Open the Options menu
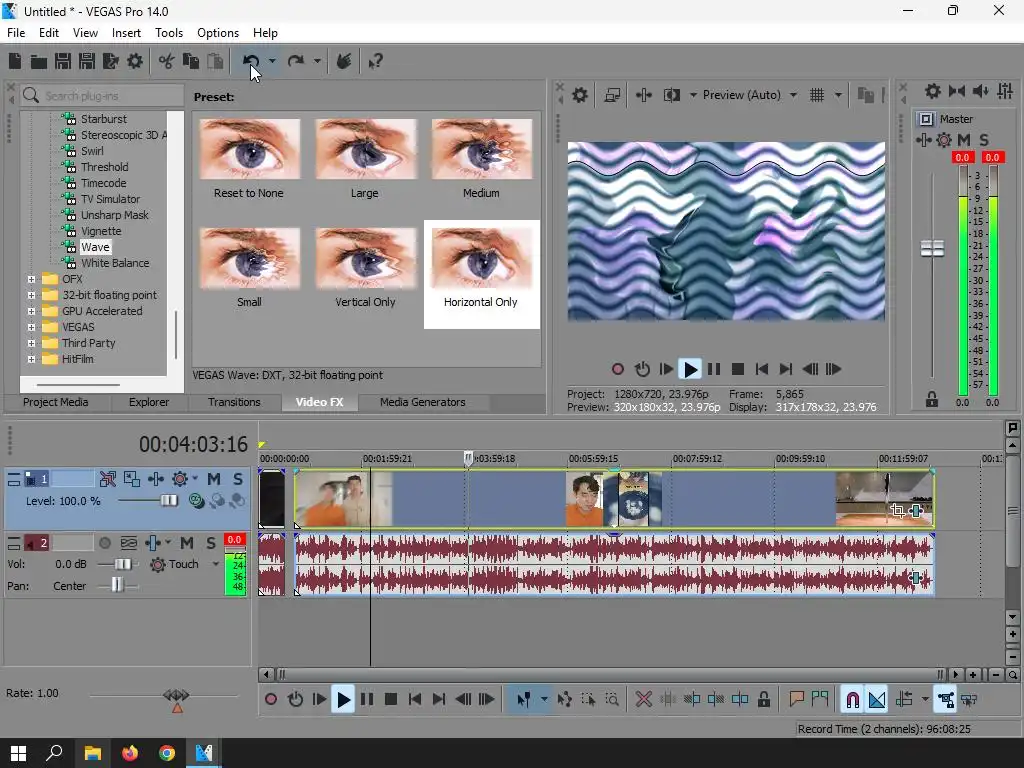The width and height of the screenshot is (1024, 768). pyautogui.click(x=218, y=33)
